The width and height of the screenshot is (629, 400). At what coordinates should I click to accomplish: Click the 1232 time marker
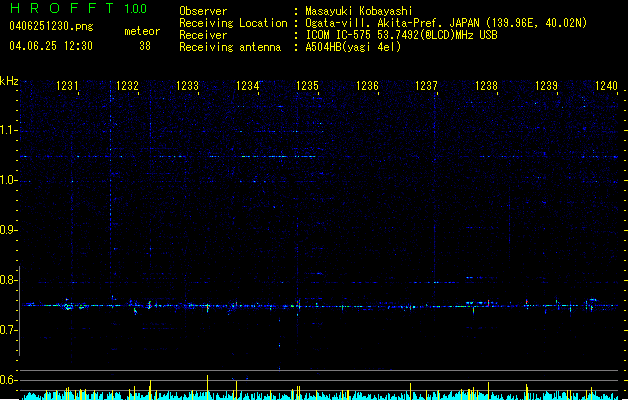tap(127, 86)
